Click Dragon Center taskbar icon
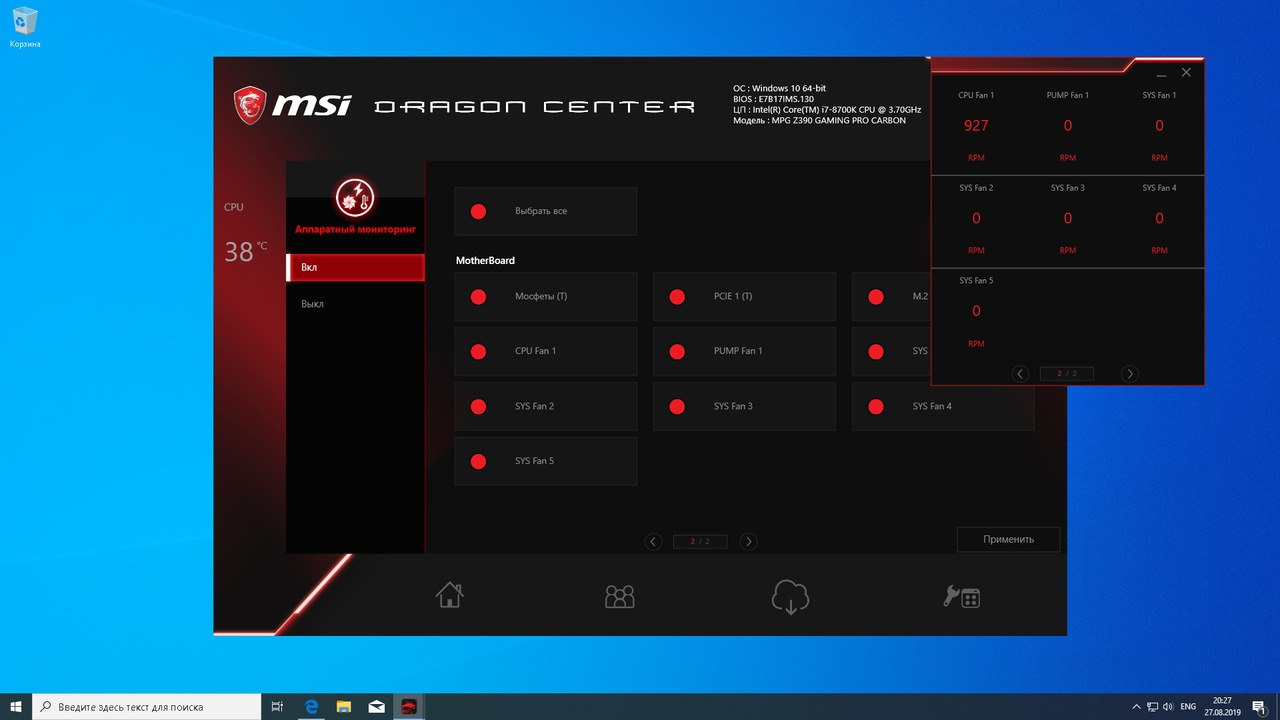This screenshot has height=720, width=1280. click(408, 706)
